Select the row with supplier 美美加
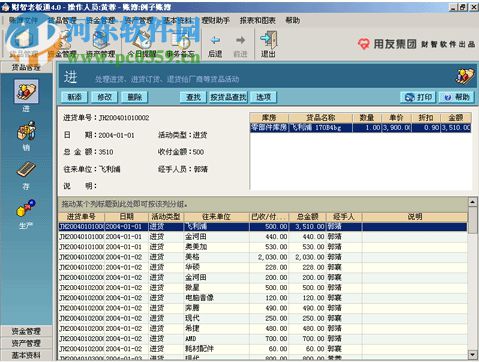This screenshot has height=362, width=479. coord(263,247)
